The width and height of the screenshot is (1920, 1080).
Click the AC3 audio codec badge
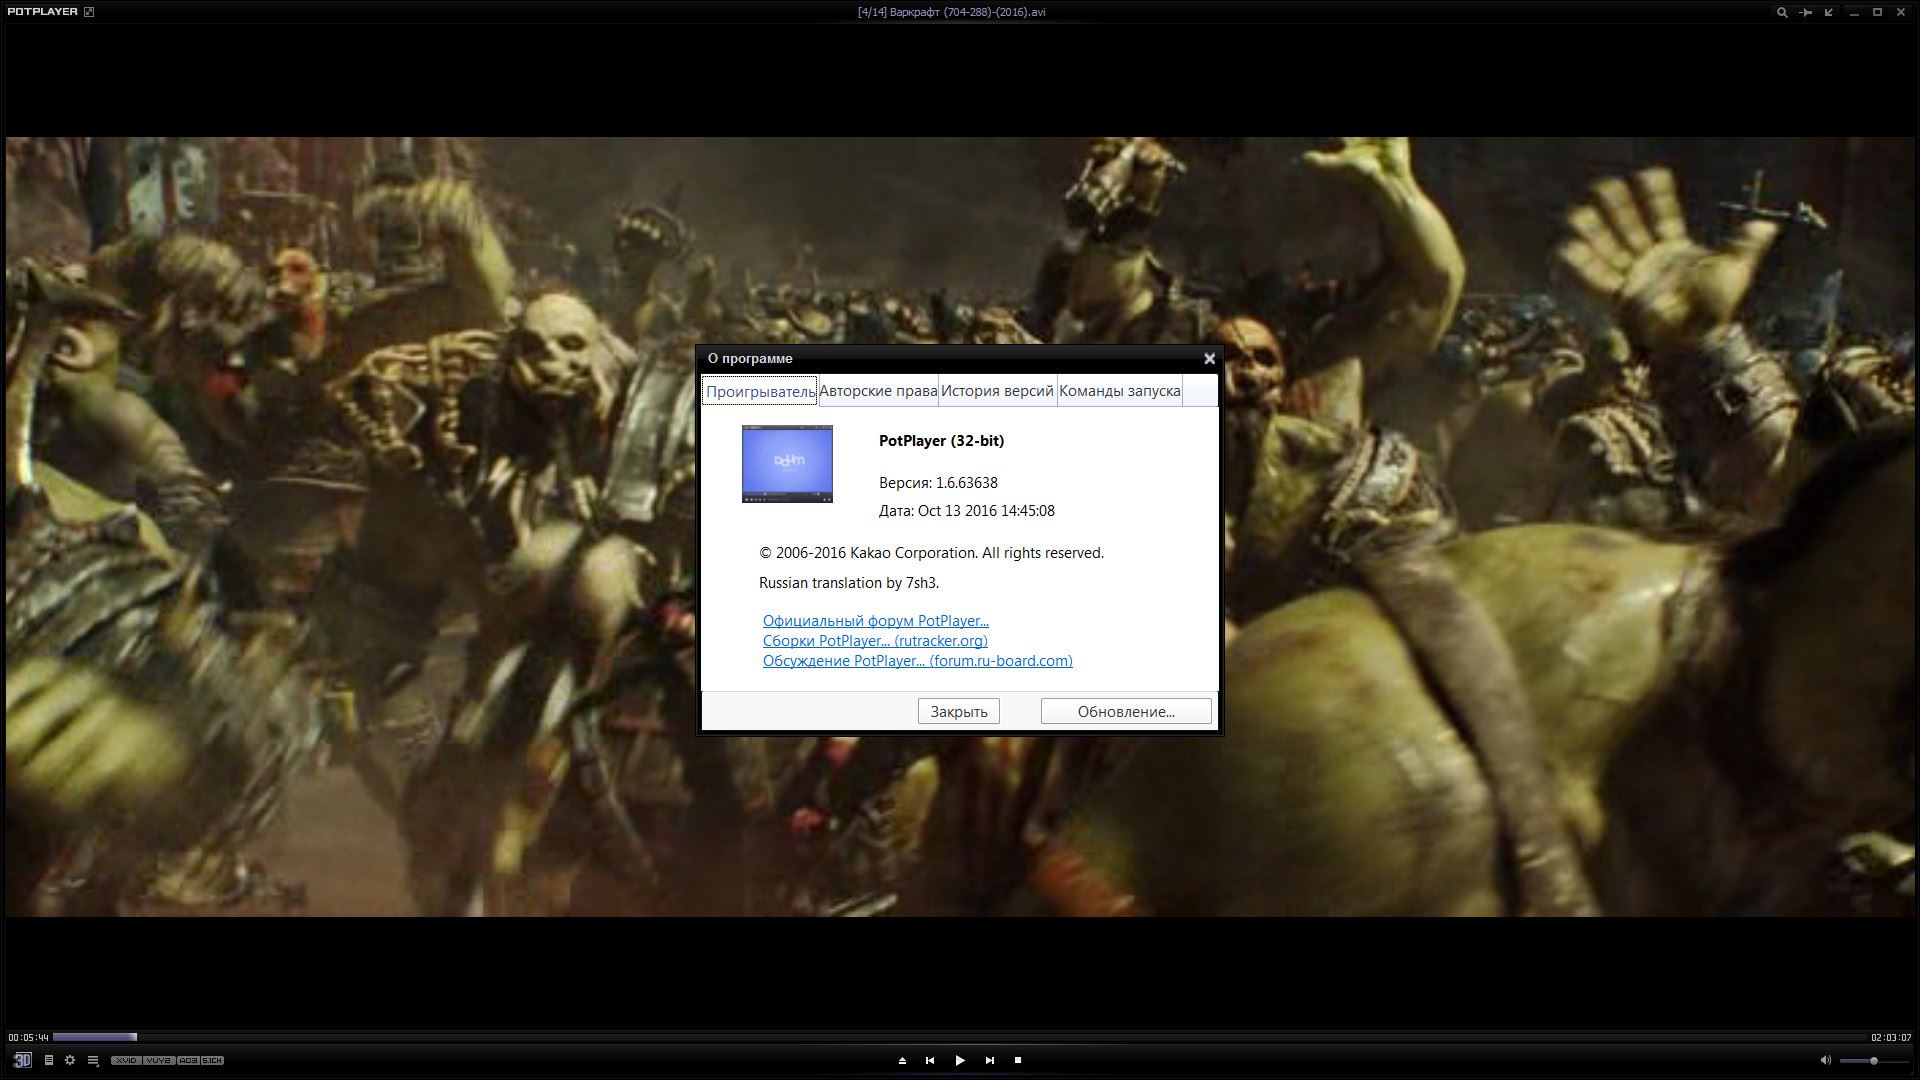tap(188, 1060)
